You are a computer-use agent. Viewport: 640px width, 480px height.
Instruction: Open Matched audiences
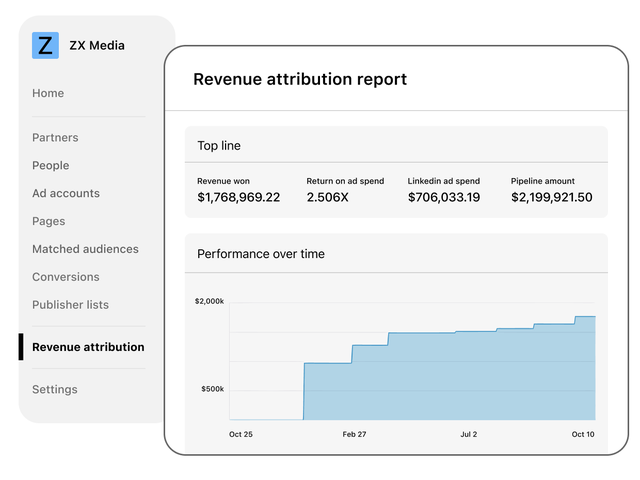[85, 249]
